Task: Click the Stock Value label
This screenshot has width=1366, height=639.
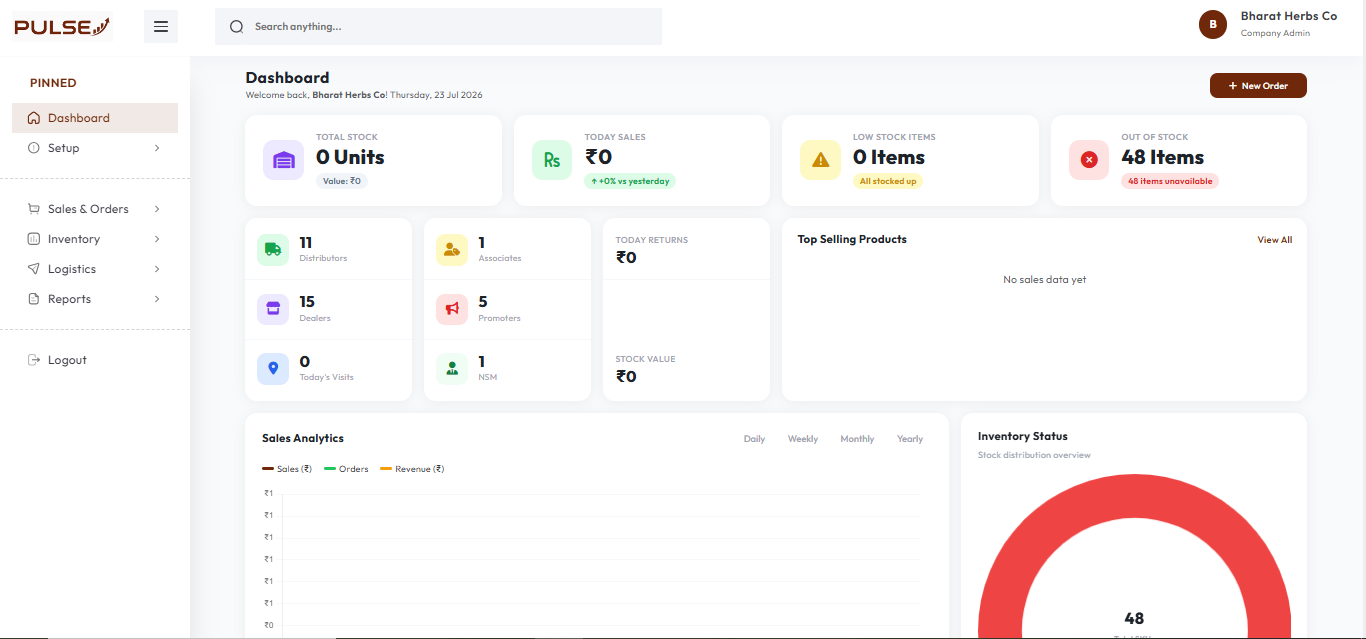Action: (646, 359)
